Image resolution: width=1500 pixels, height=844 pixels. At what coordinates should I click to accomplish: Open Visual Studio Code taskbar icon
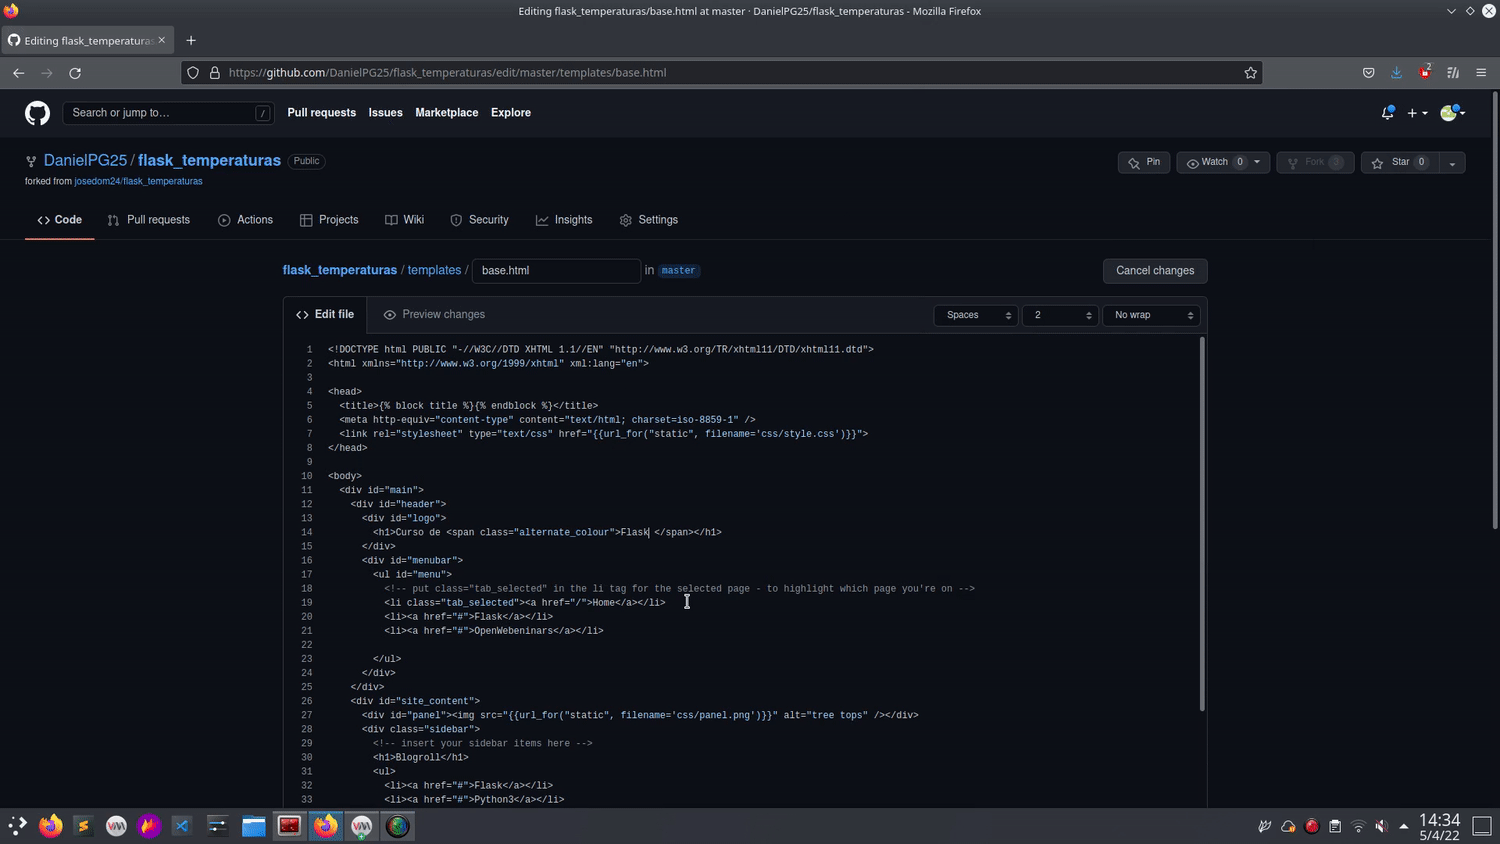pyautogui.click(x=181, y=826)
